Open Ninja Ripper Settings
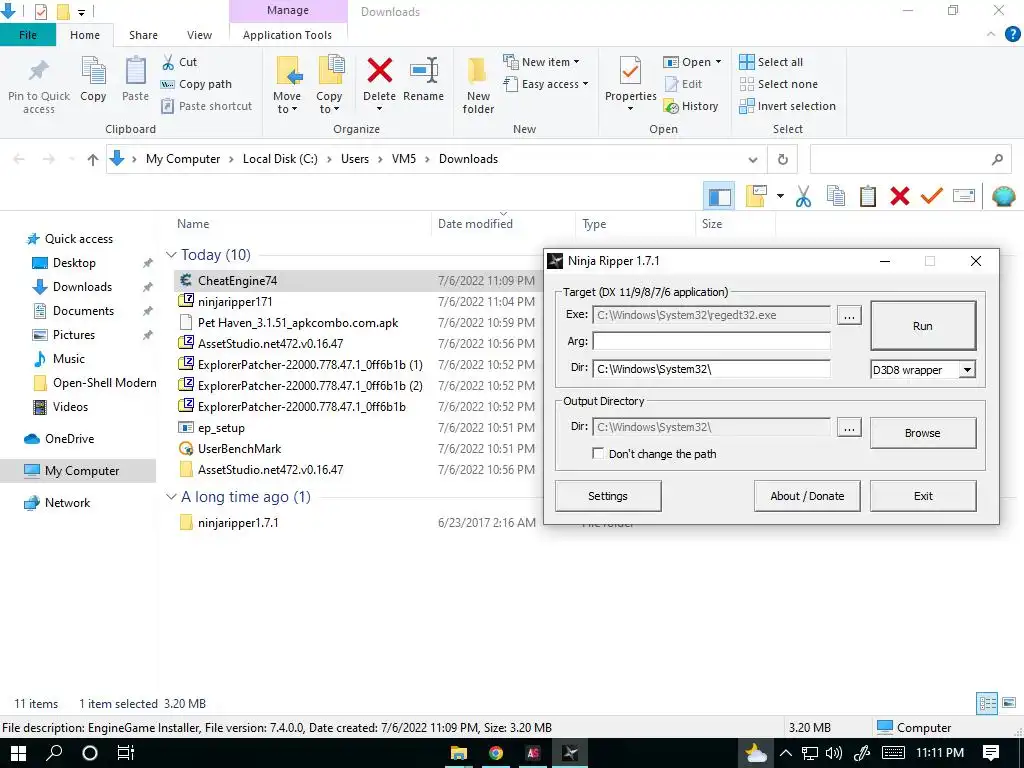 coord(608,496)
